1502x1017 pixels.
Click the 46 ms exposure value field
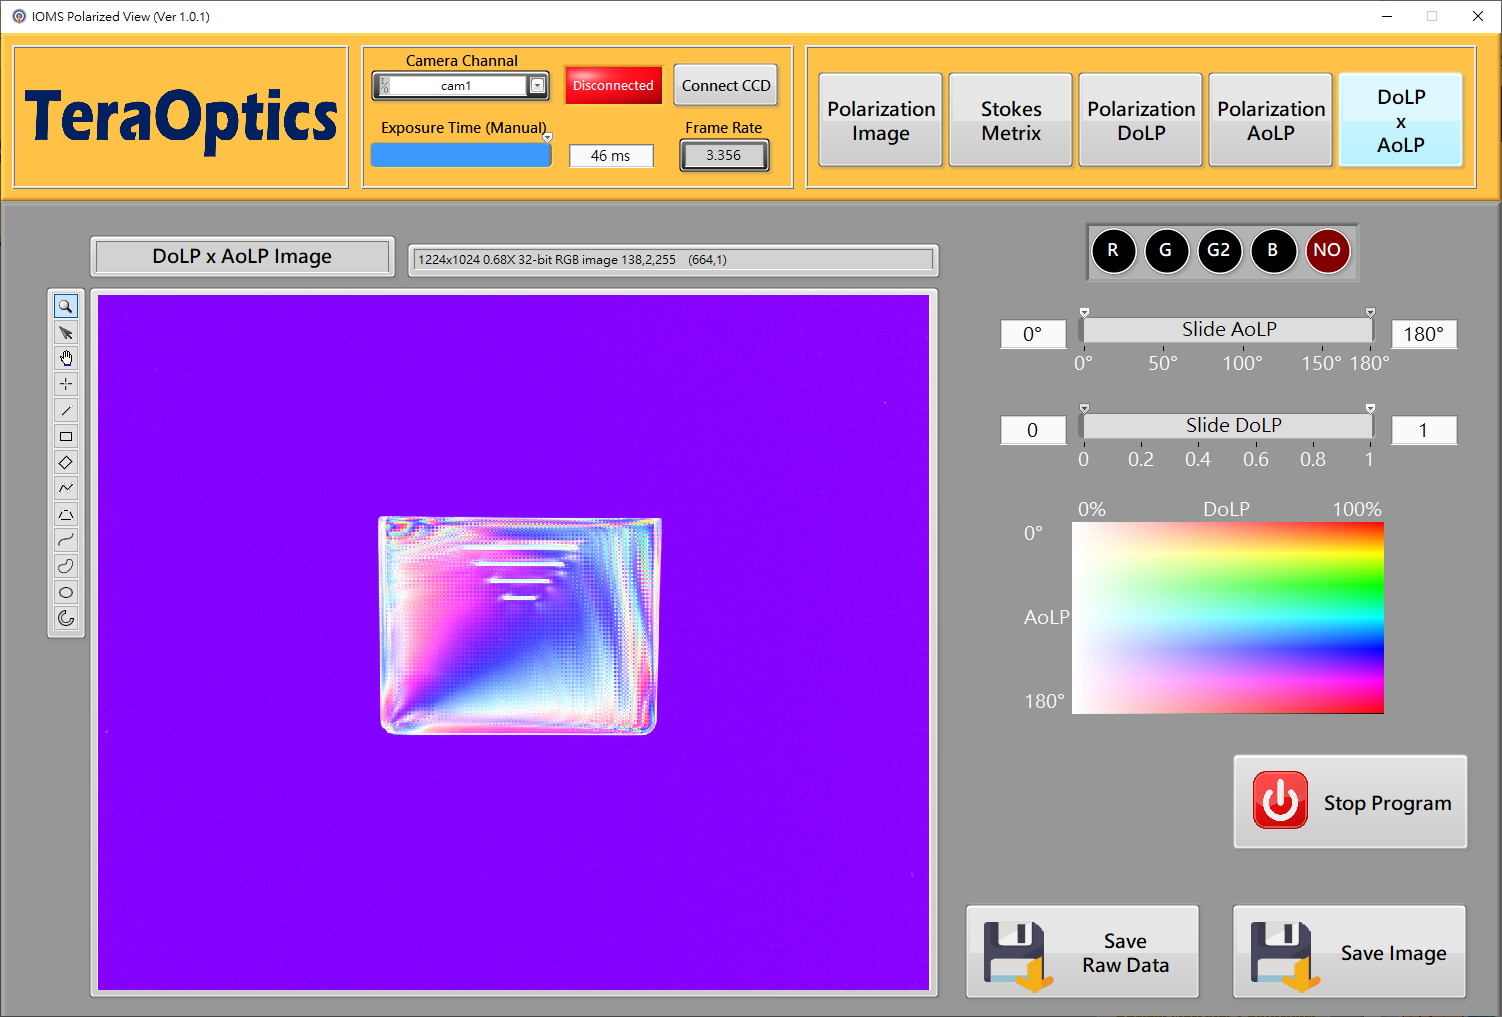(611, 156)
